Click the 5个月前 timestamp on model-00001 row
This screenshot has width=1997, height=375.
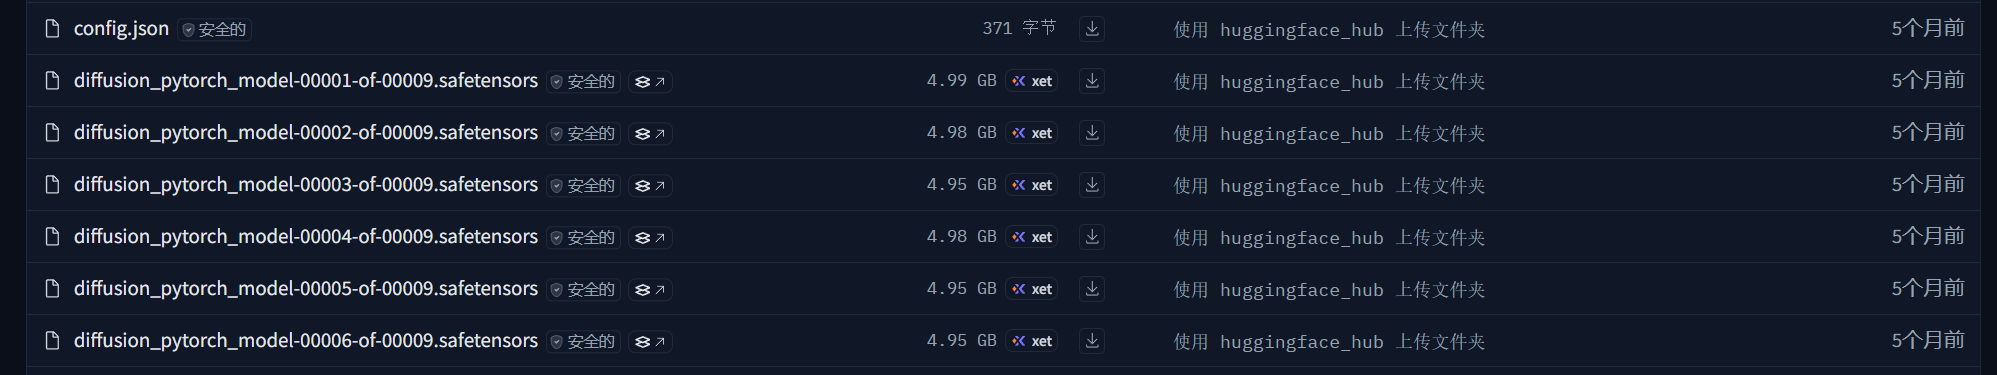(x=1927, y=81)
